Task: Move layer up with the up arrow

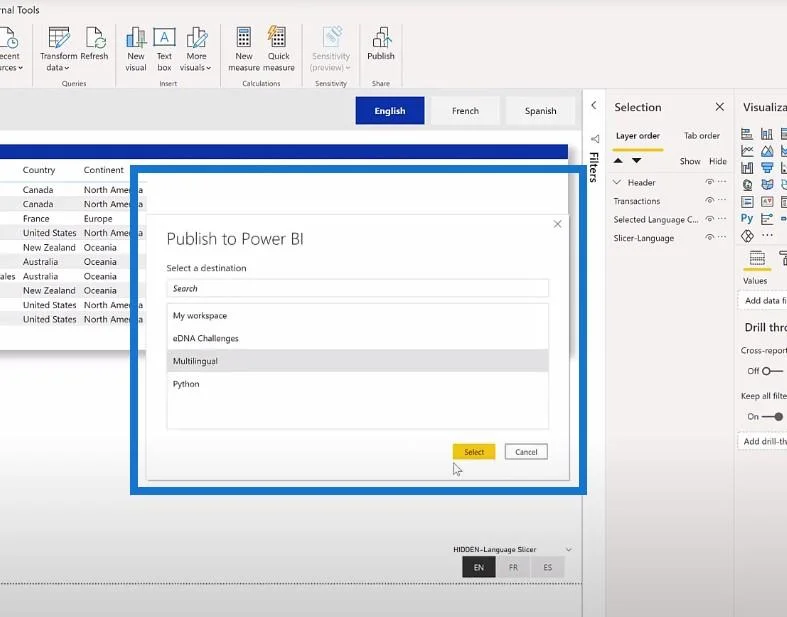Action: tap(618, 161)
